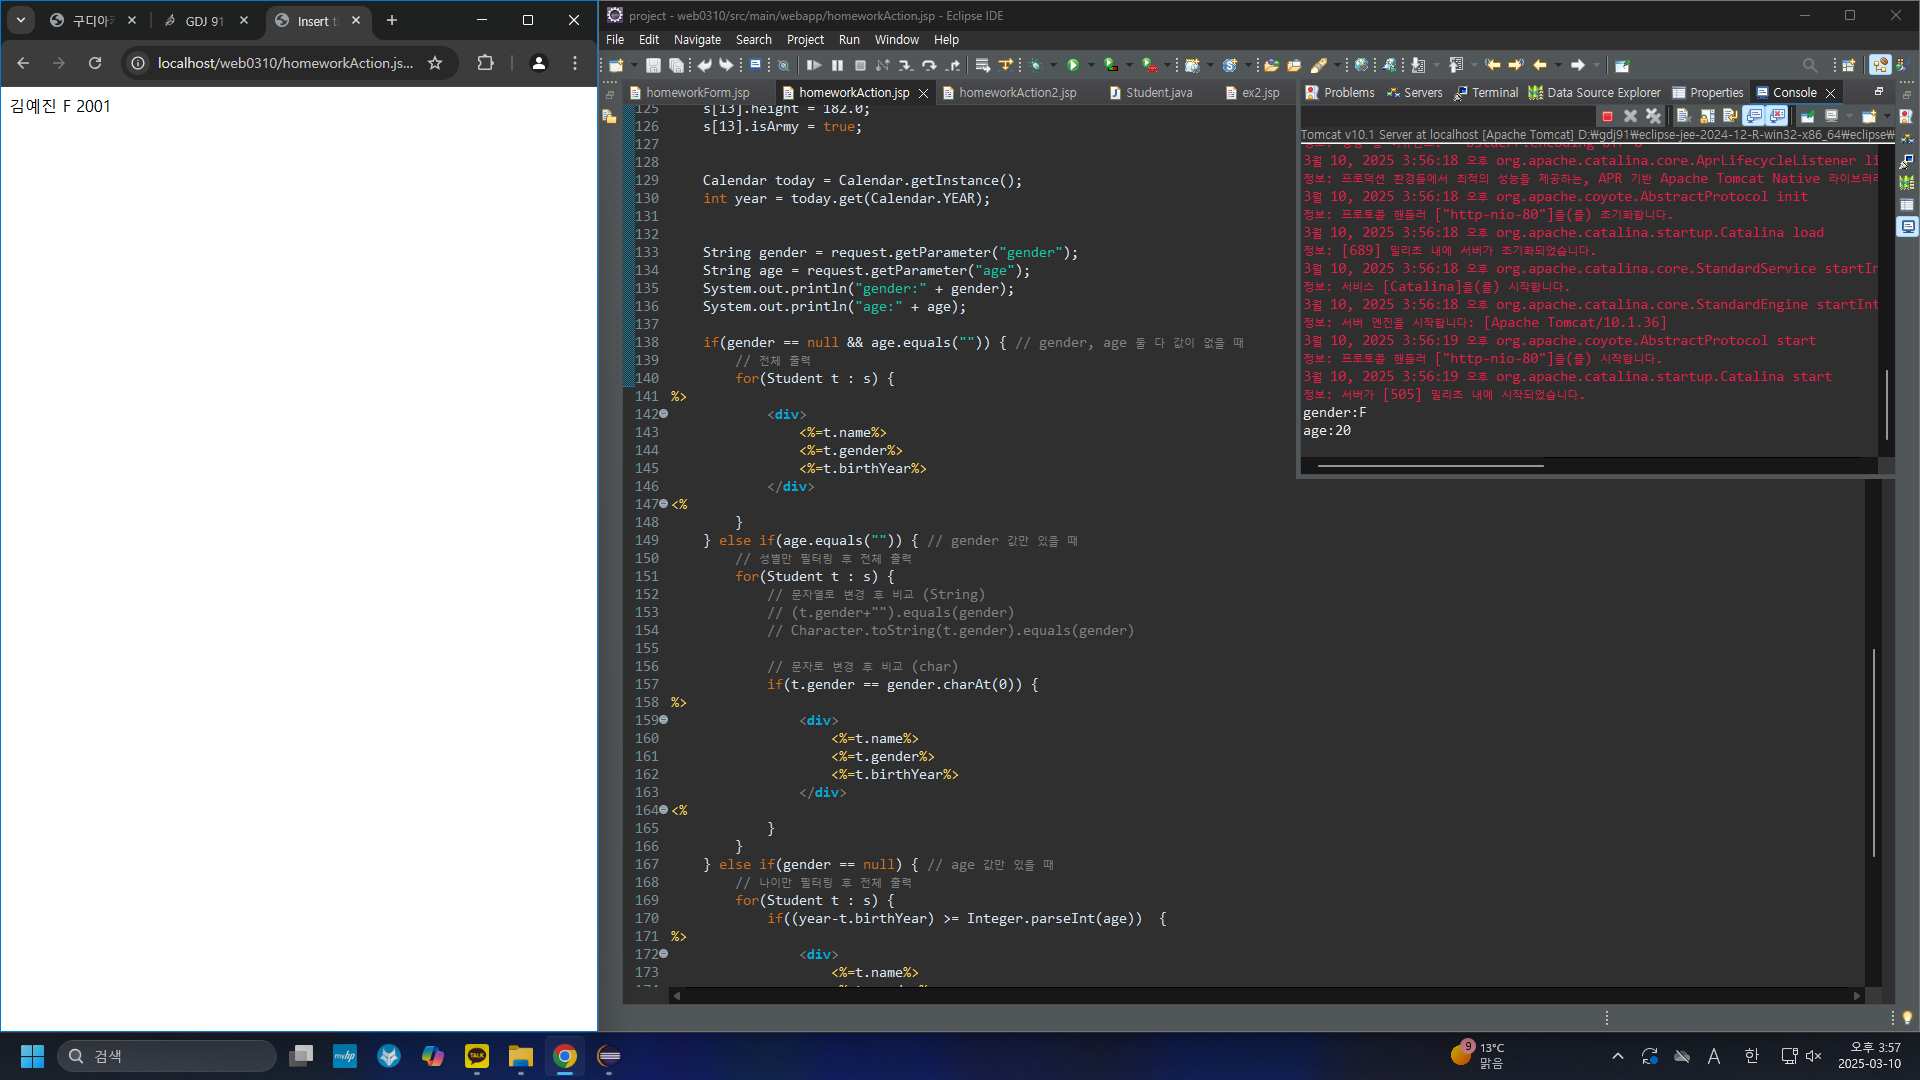Click the Open Perspective icon

(1848, 65)
